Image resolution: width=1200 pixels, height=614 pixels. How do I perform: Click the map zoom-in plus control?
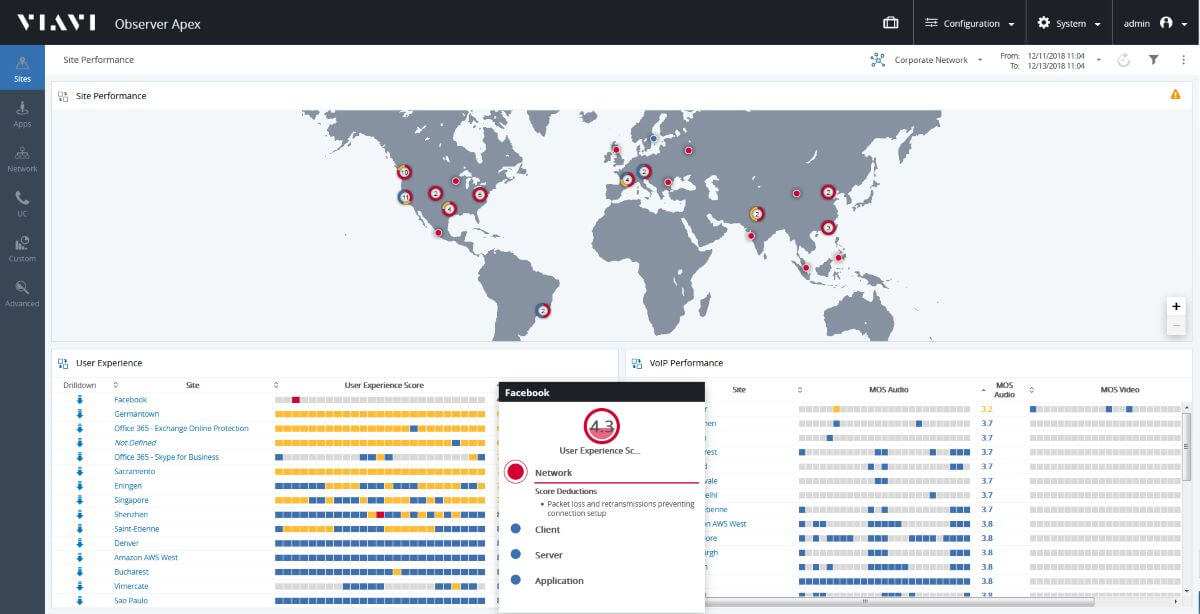coord(1176,306)
